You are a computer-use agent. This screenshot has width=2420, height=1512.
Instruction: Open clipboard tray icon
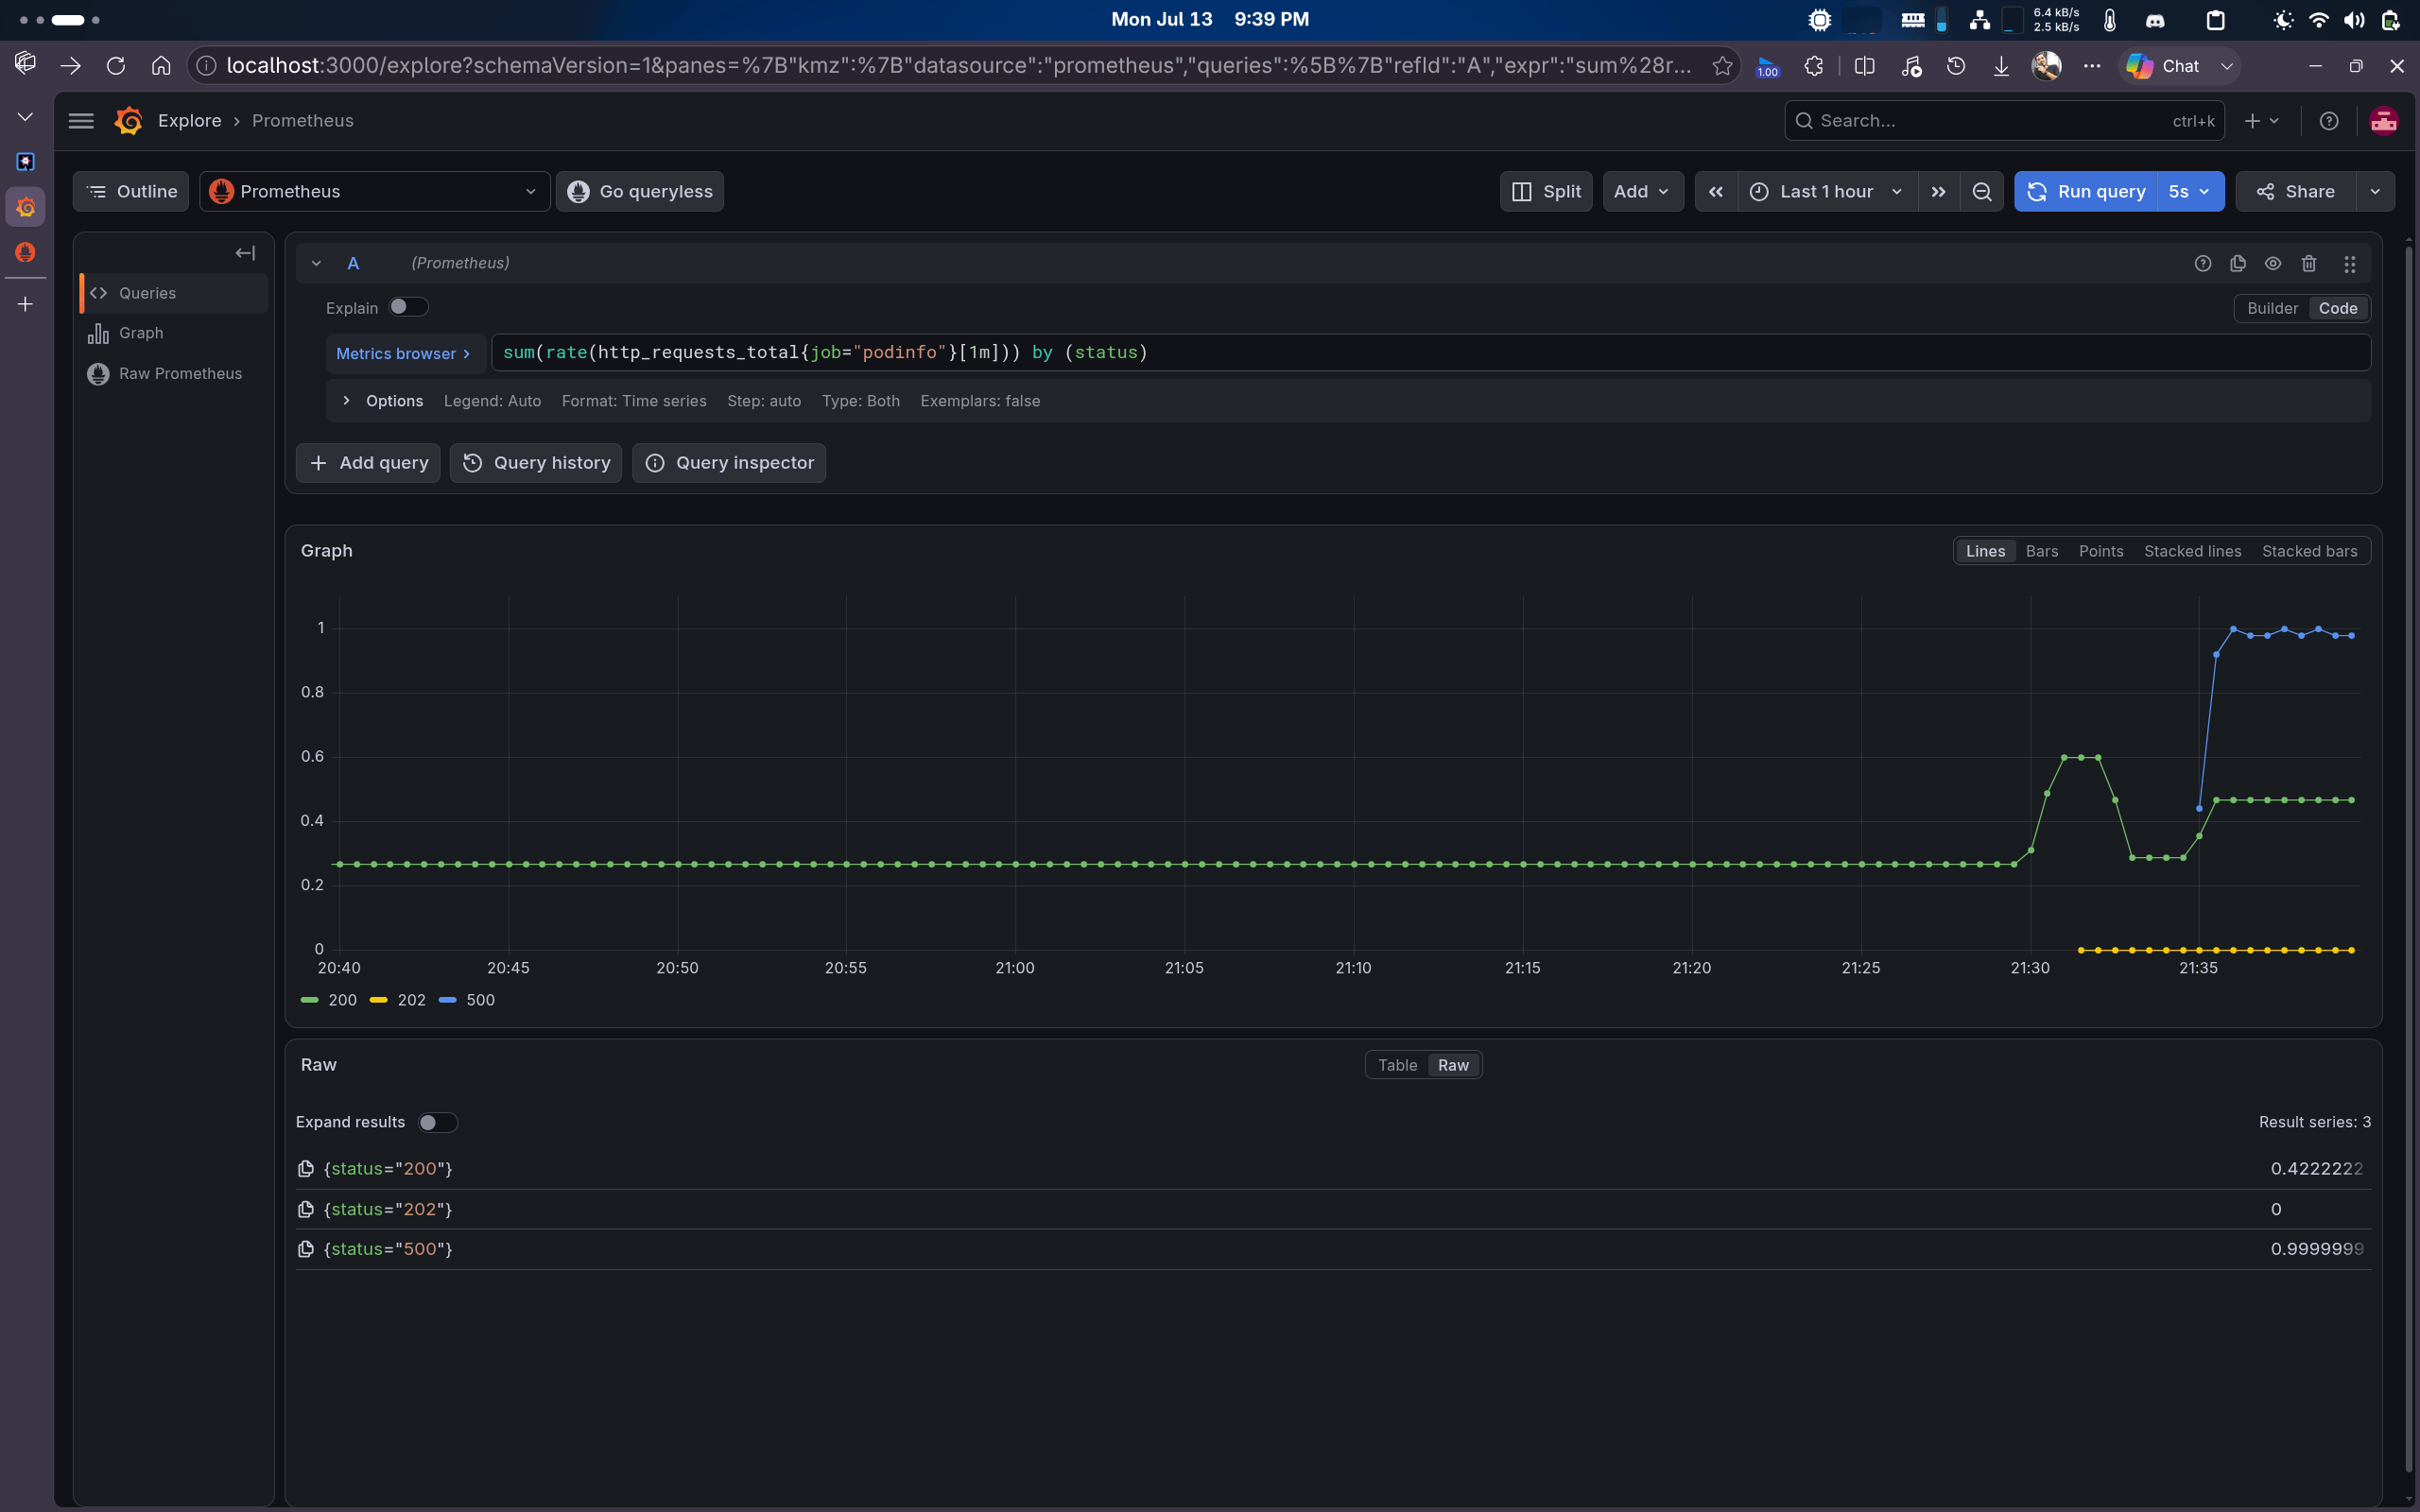click(x=2216, y=20)
